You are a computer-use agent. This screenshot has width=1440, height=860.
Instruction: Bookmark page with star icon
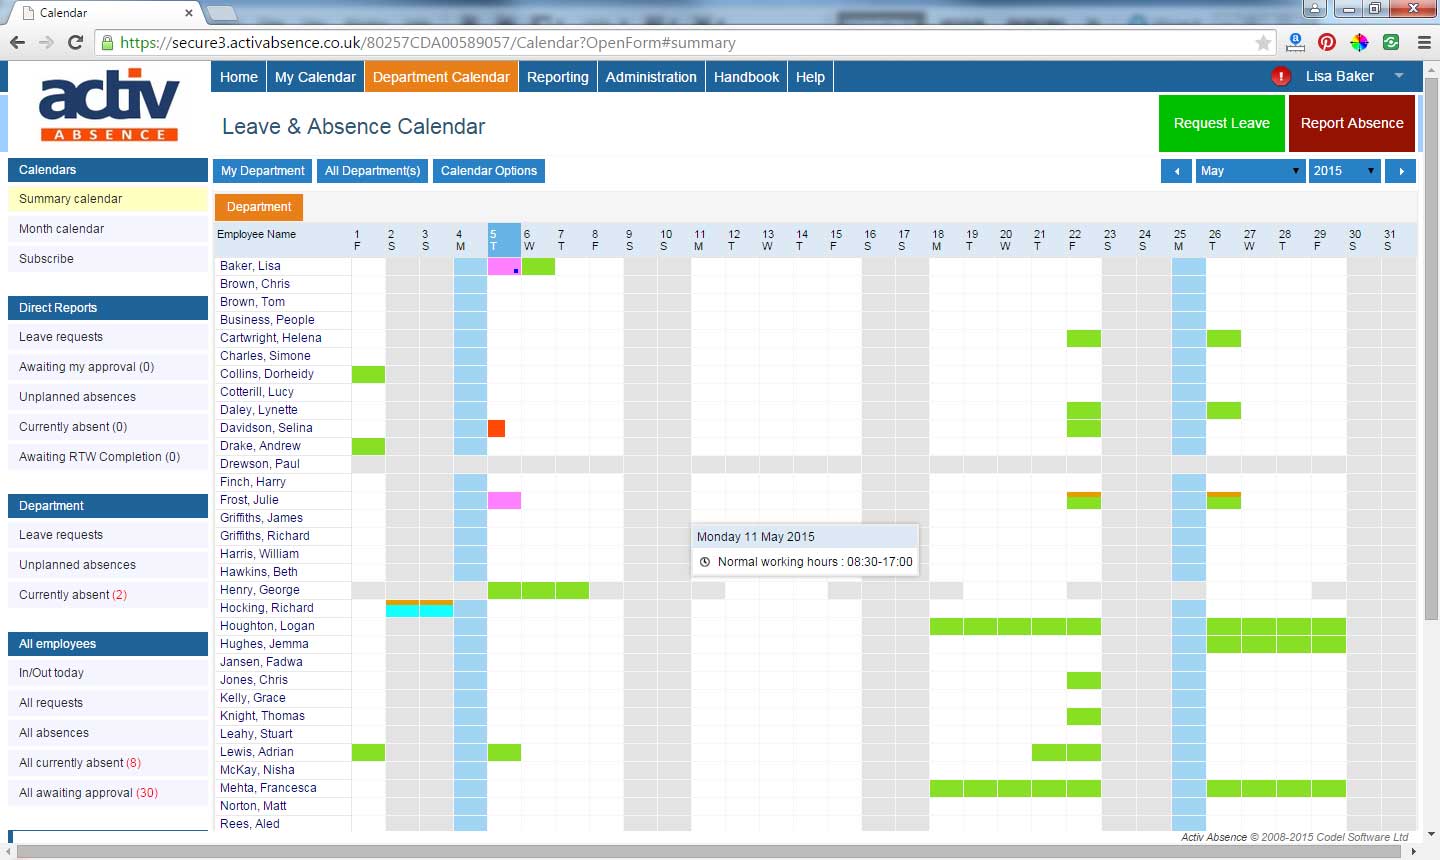1263,43
